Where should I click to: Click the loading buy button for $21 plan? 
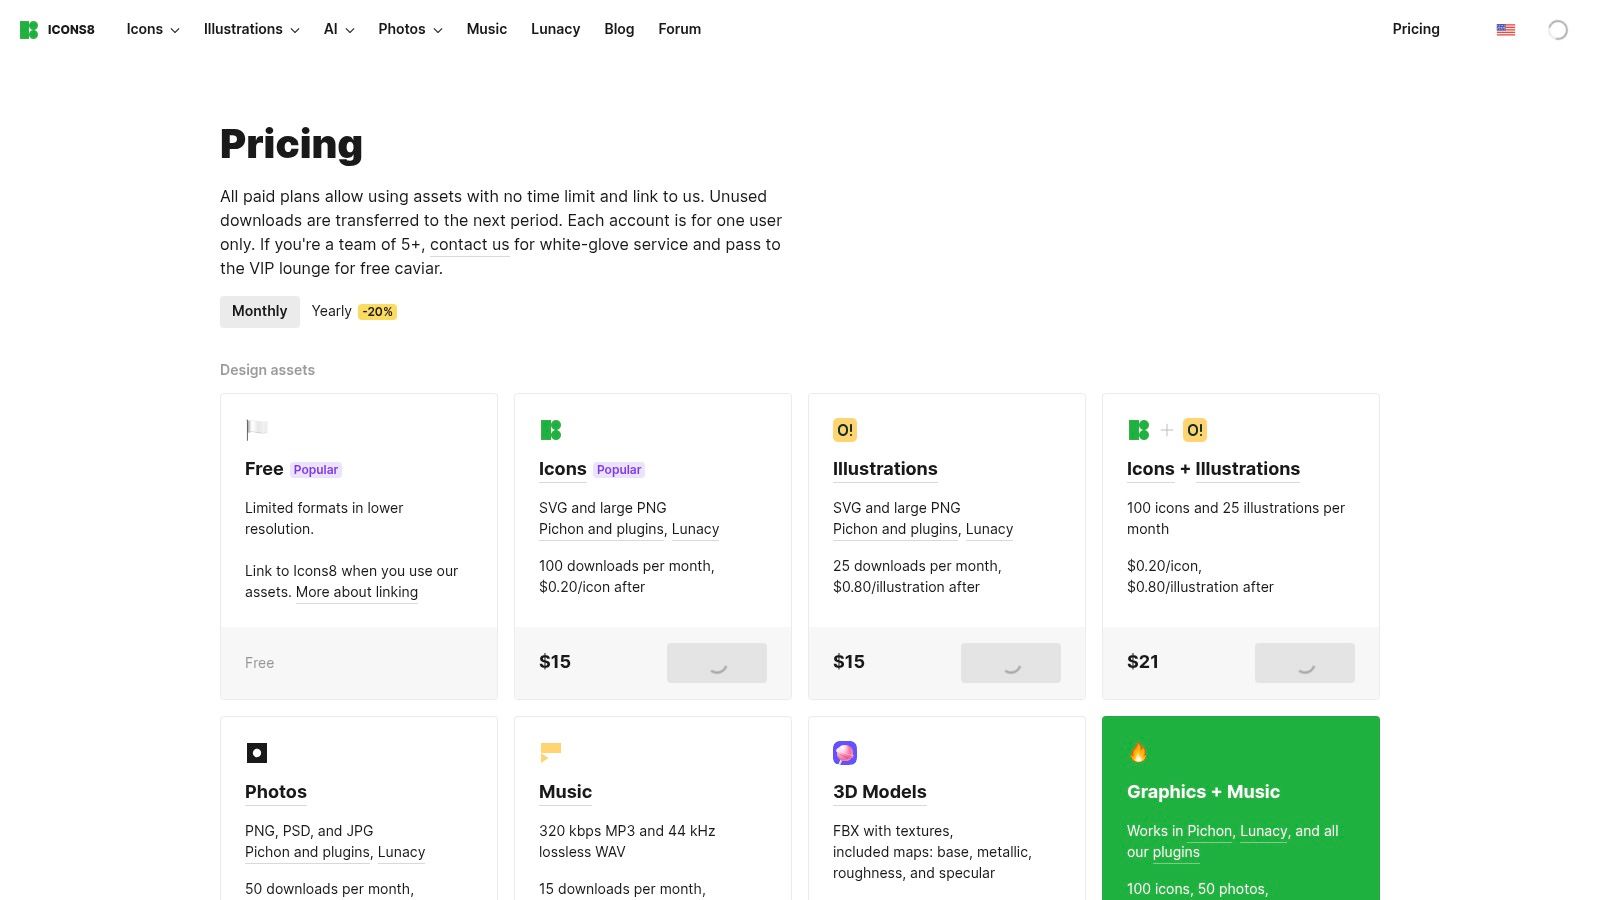click(x=1305, y=663)
